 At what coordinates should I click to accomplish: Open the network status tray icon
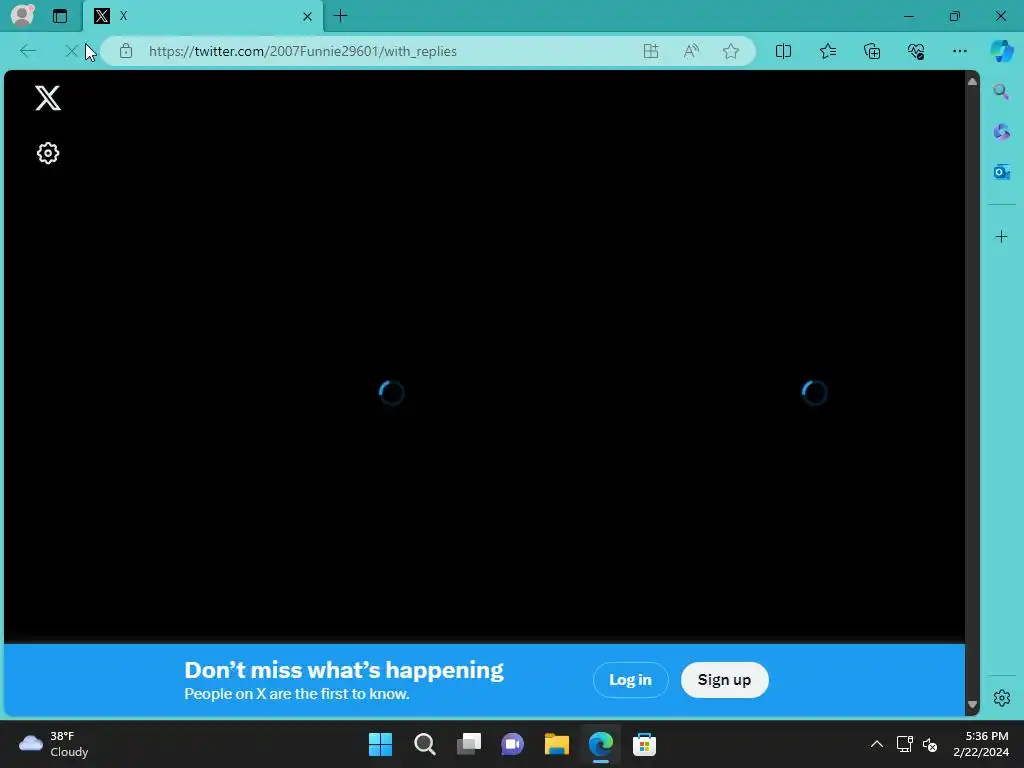[x=904, y=744]
